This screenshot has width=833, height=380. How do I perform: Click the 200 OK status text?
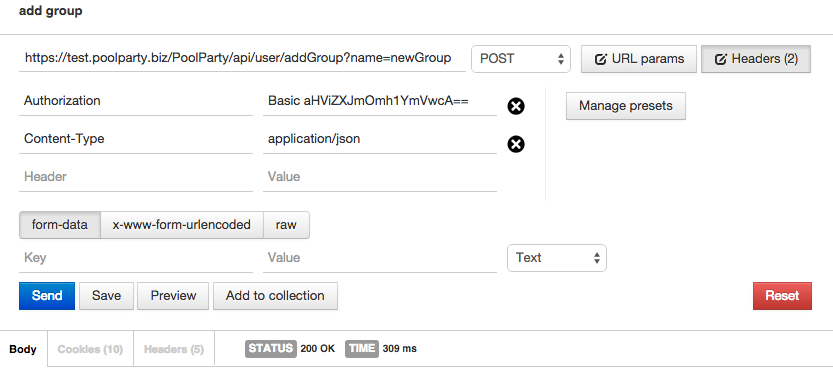[x=318, y=349]
